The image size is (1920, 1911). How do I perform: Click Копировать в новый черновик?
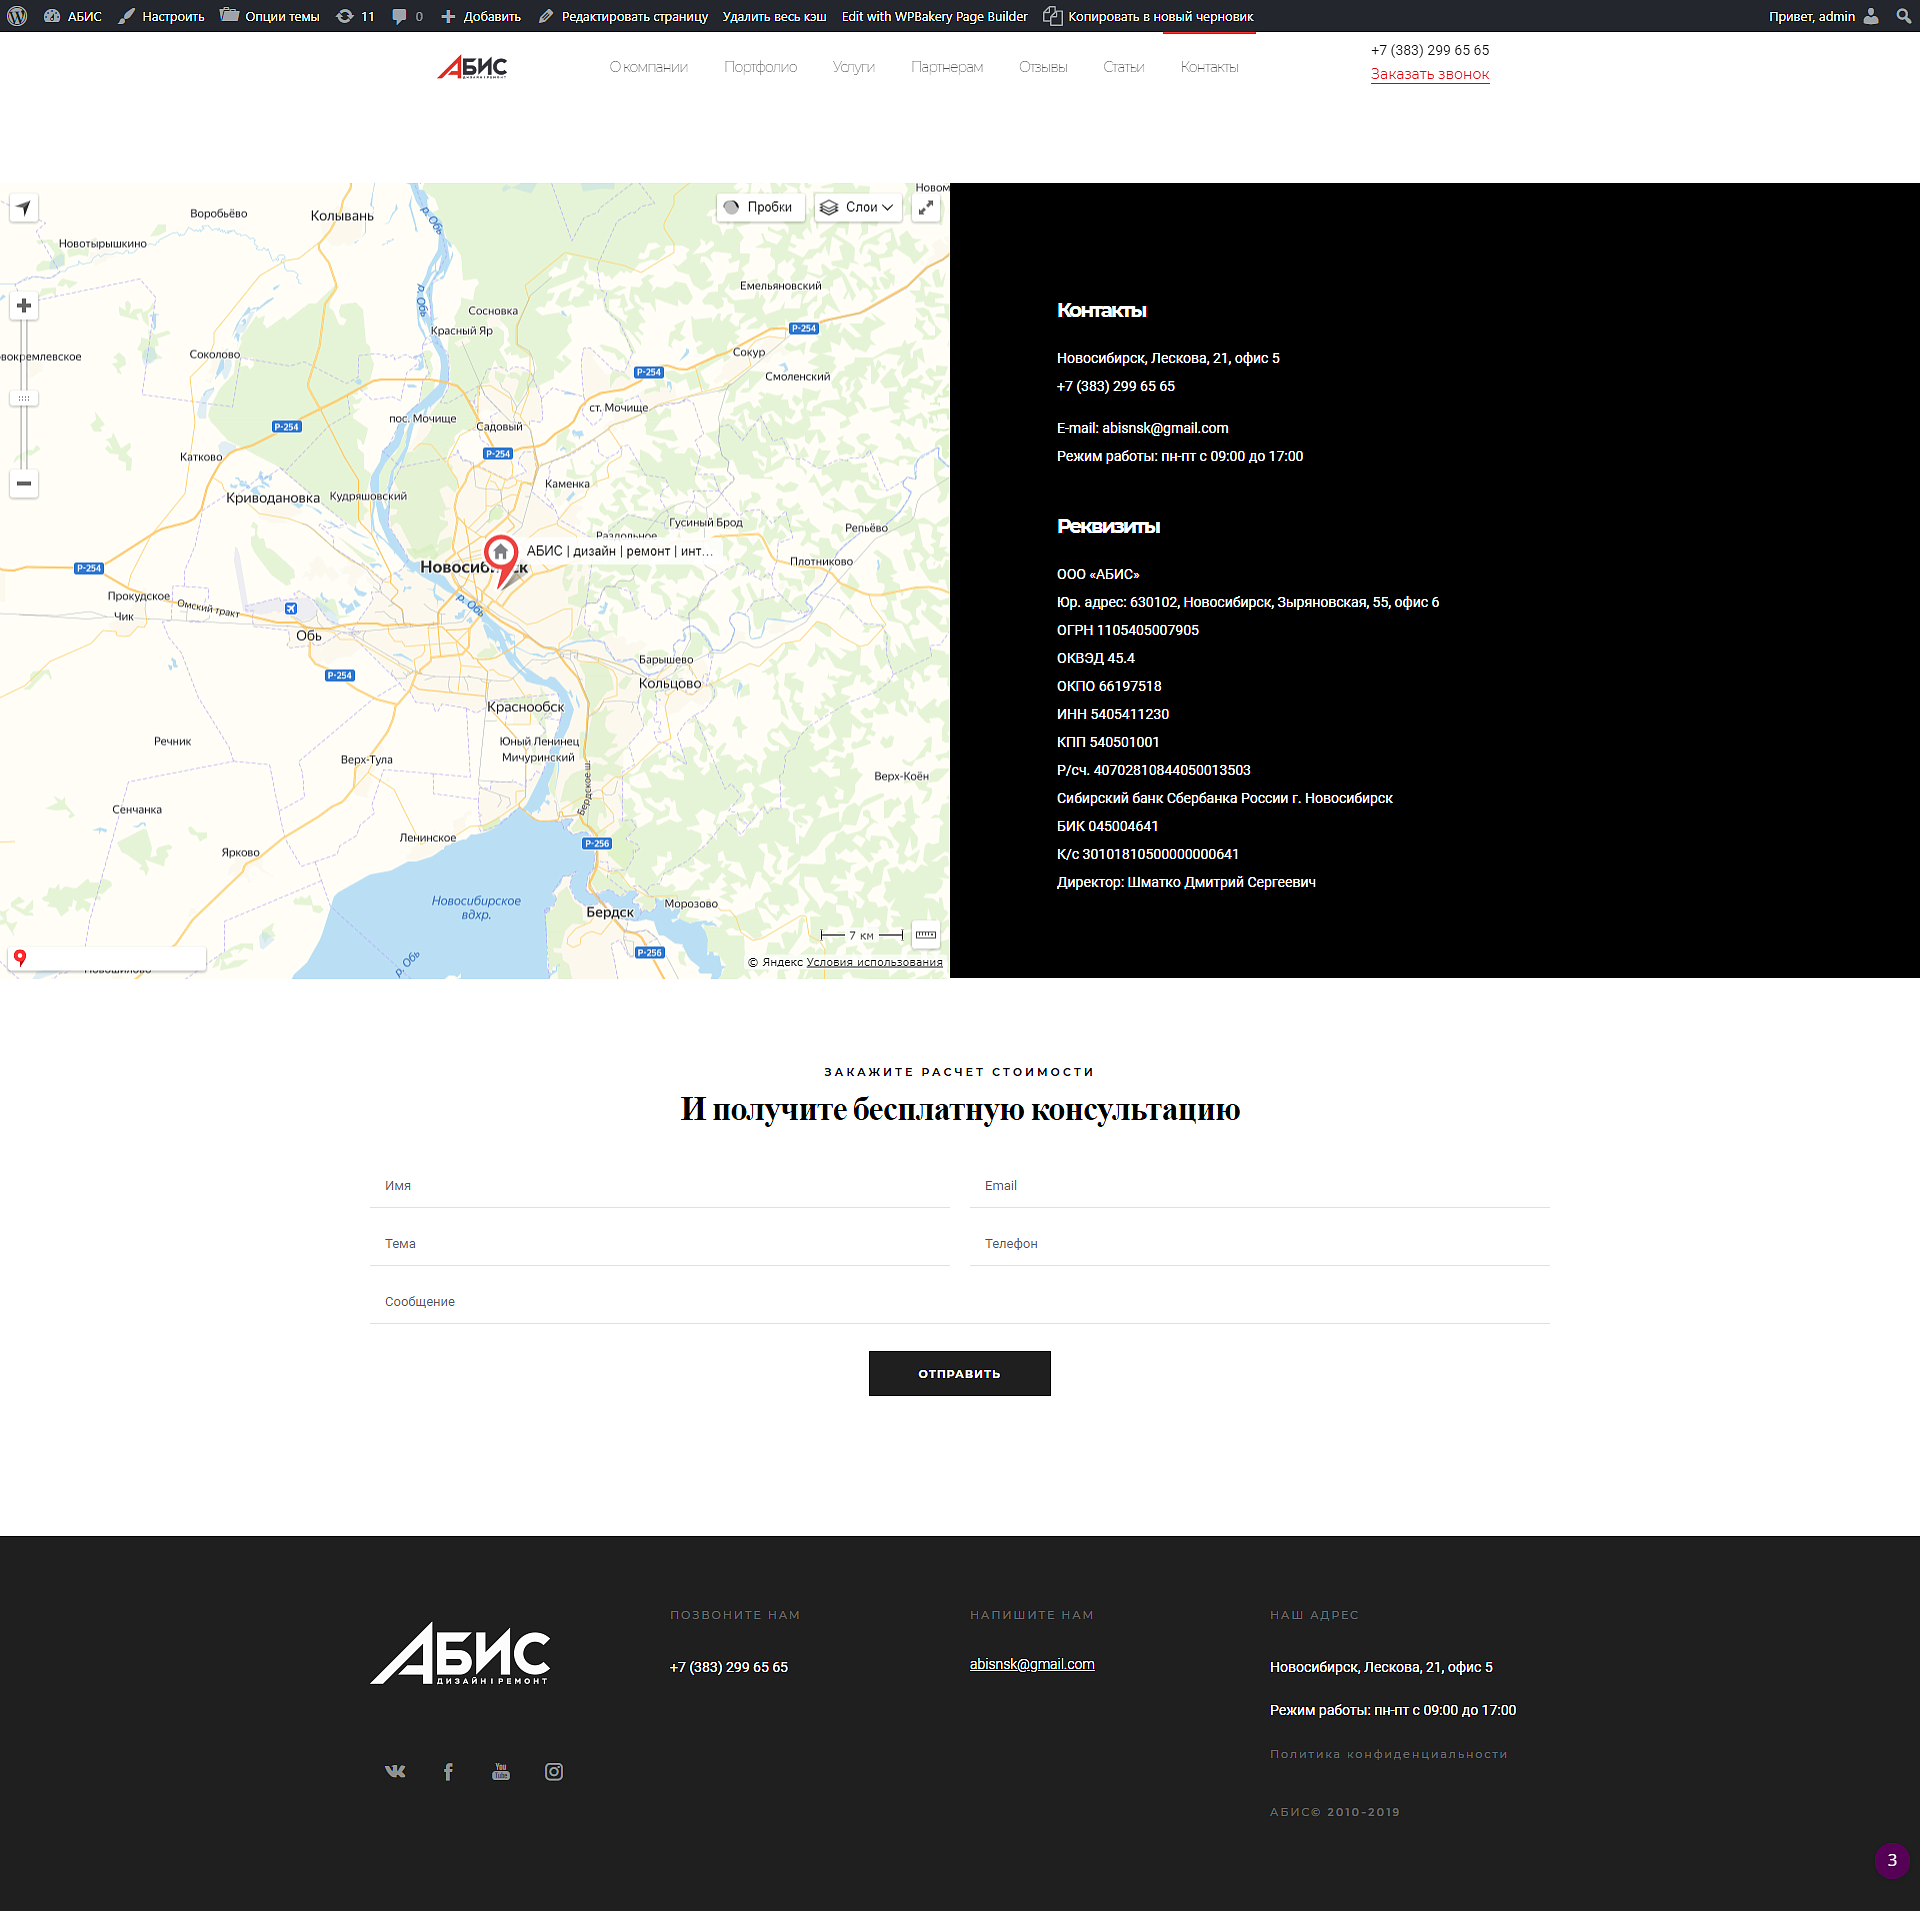[x=1148, y=16]
